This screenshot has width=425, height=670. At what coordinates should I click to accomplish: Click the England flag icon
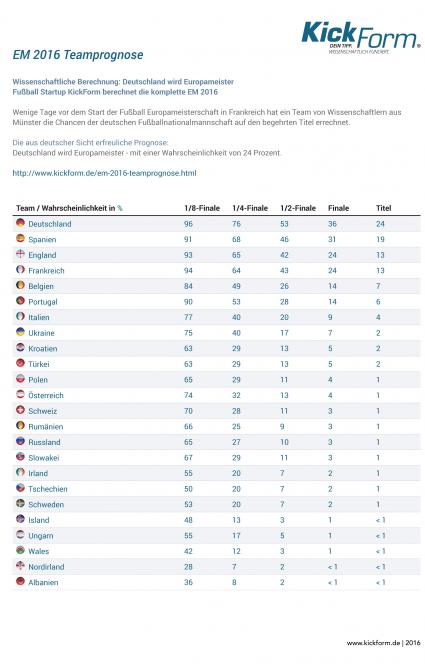click(20, 254)
